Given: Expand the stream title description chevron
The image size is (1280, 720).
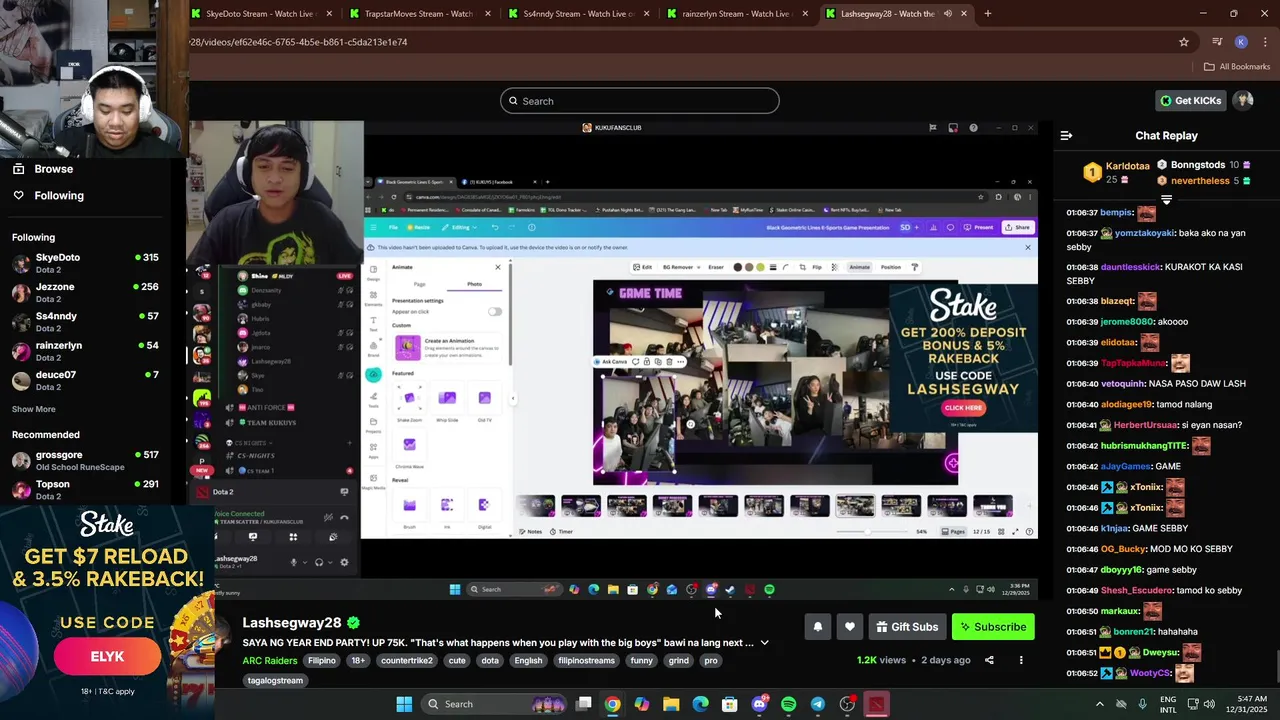Looking at the screenshot, I should pyautogui.click(x=764, y=643).
